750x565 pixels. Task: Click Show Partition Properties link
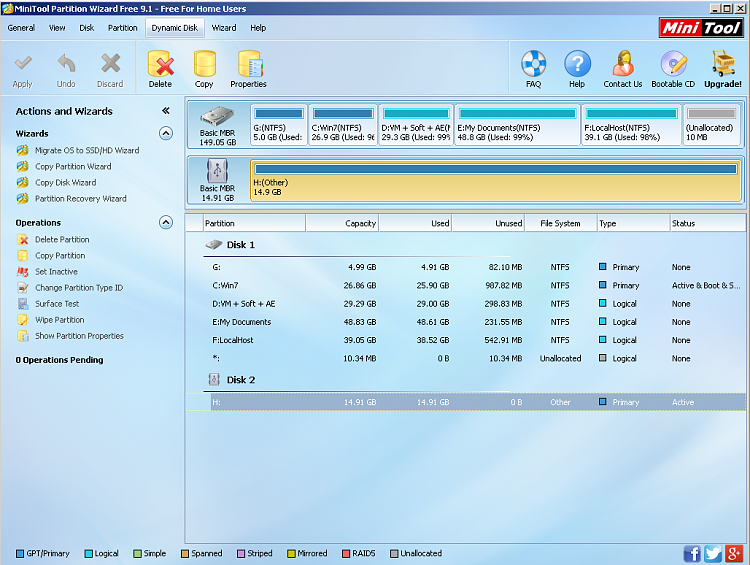tap(79, 336)
